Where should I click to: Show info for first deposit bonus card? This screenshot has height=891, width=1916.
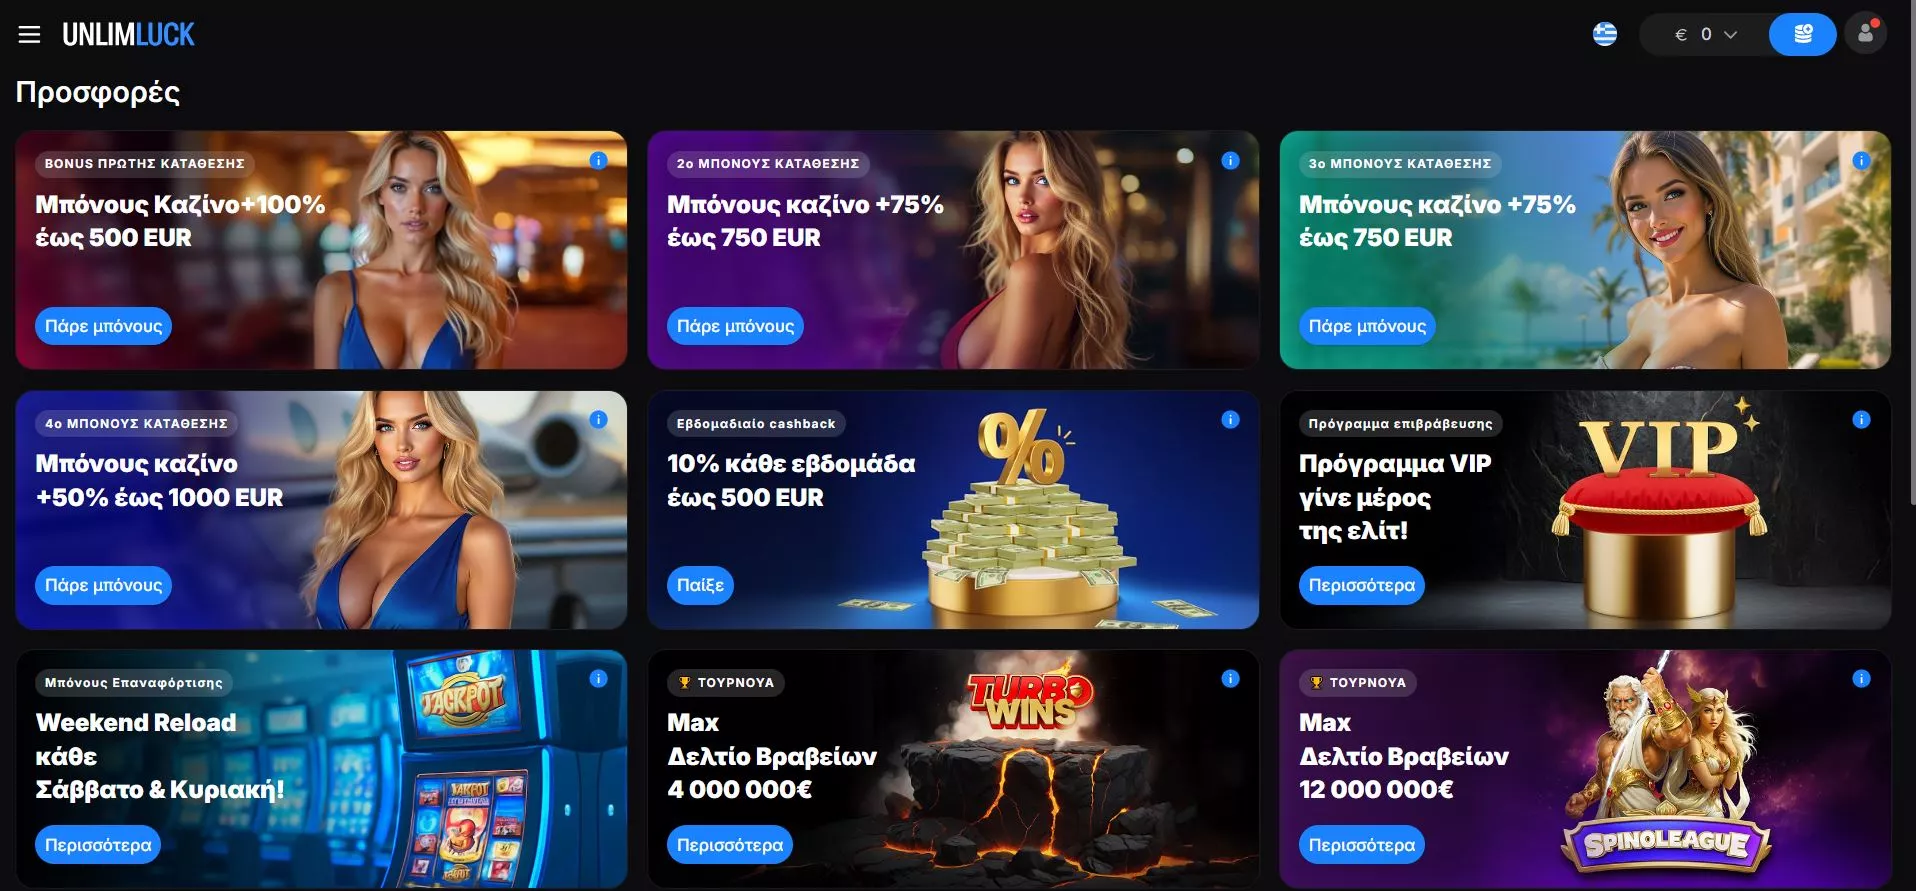click(x=598, y=160)
